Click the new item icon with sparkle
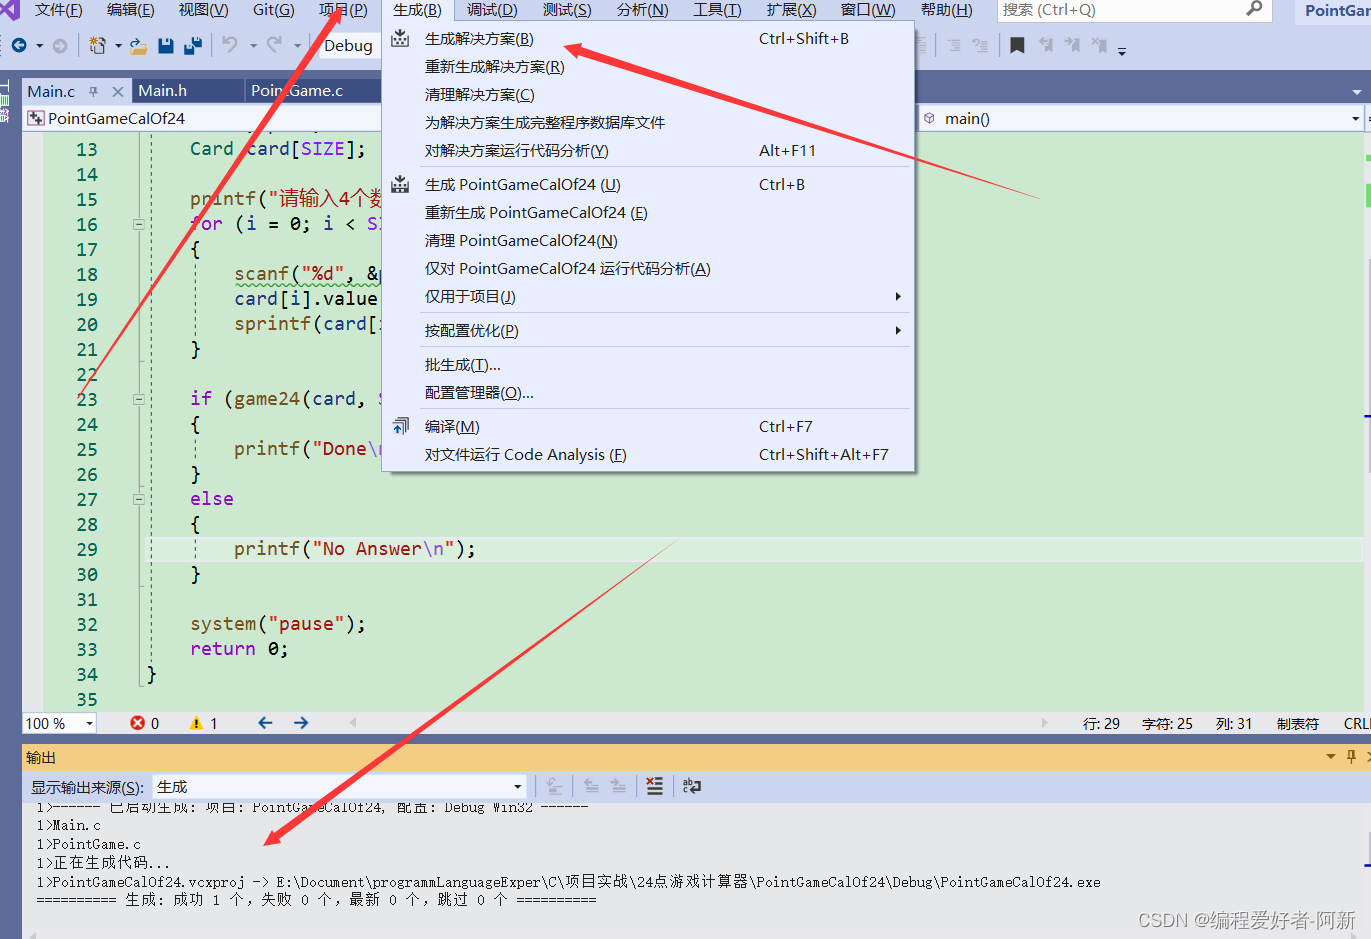 coord(97,46)
